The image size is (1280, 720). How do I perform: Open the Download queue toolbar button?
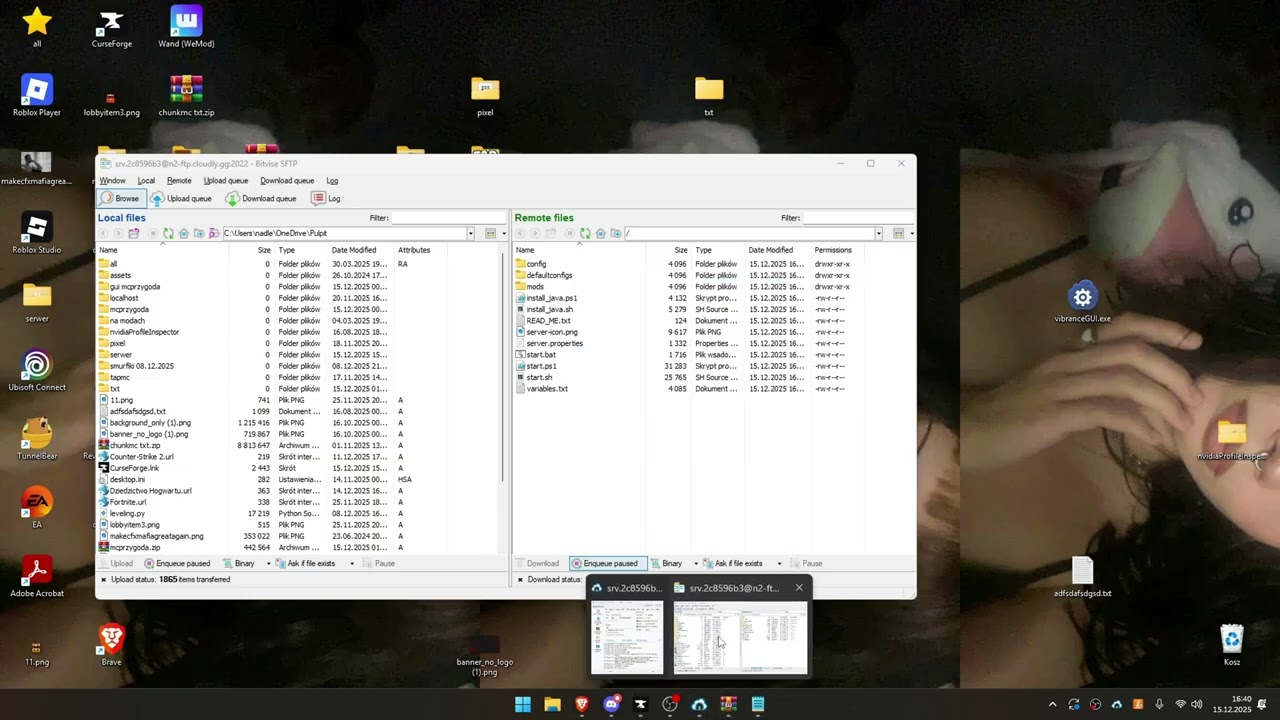click(x=260, y=198)
